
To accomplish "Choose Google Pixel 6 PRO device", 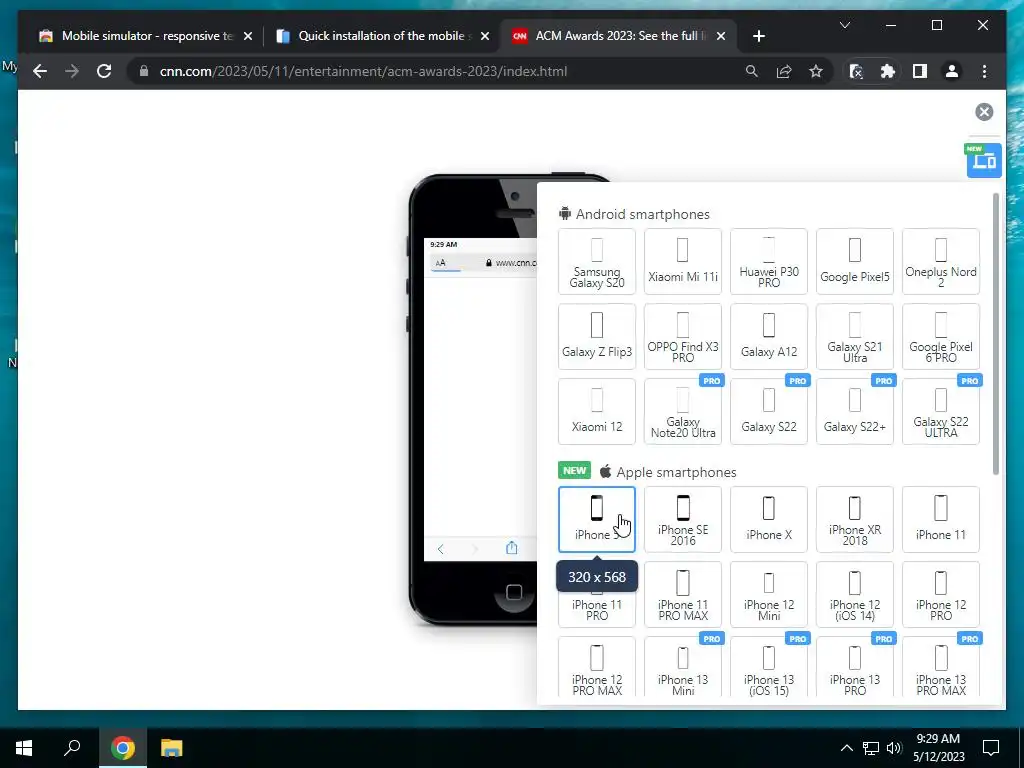I will tap(941, 337).
